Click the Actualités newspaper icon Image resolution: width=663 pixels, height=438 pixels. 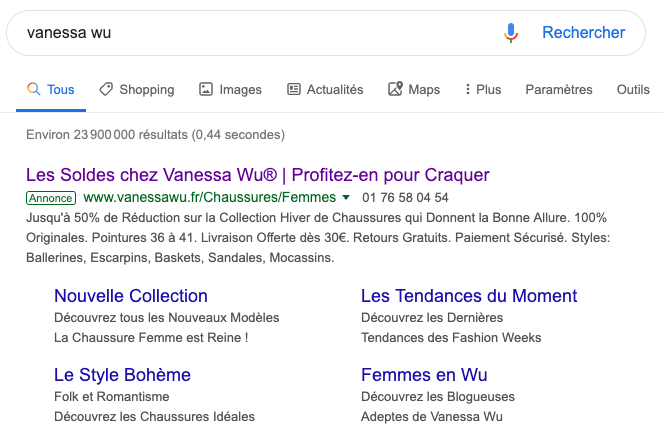tap(294, 89)
